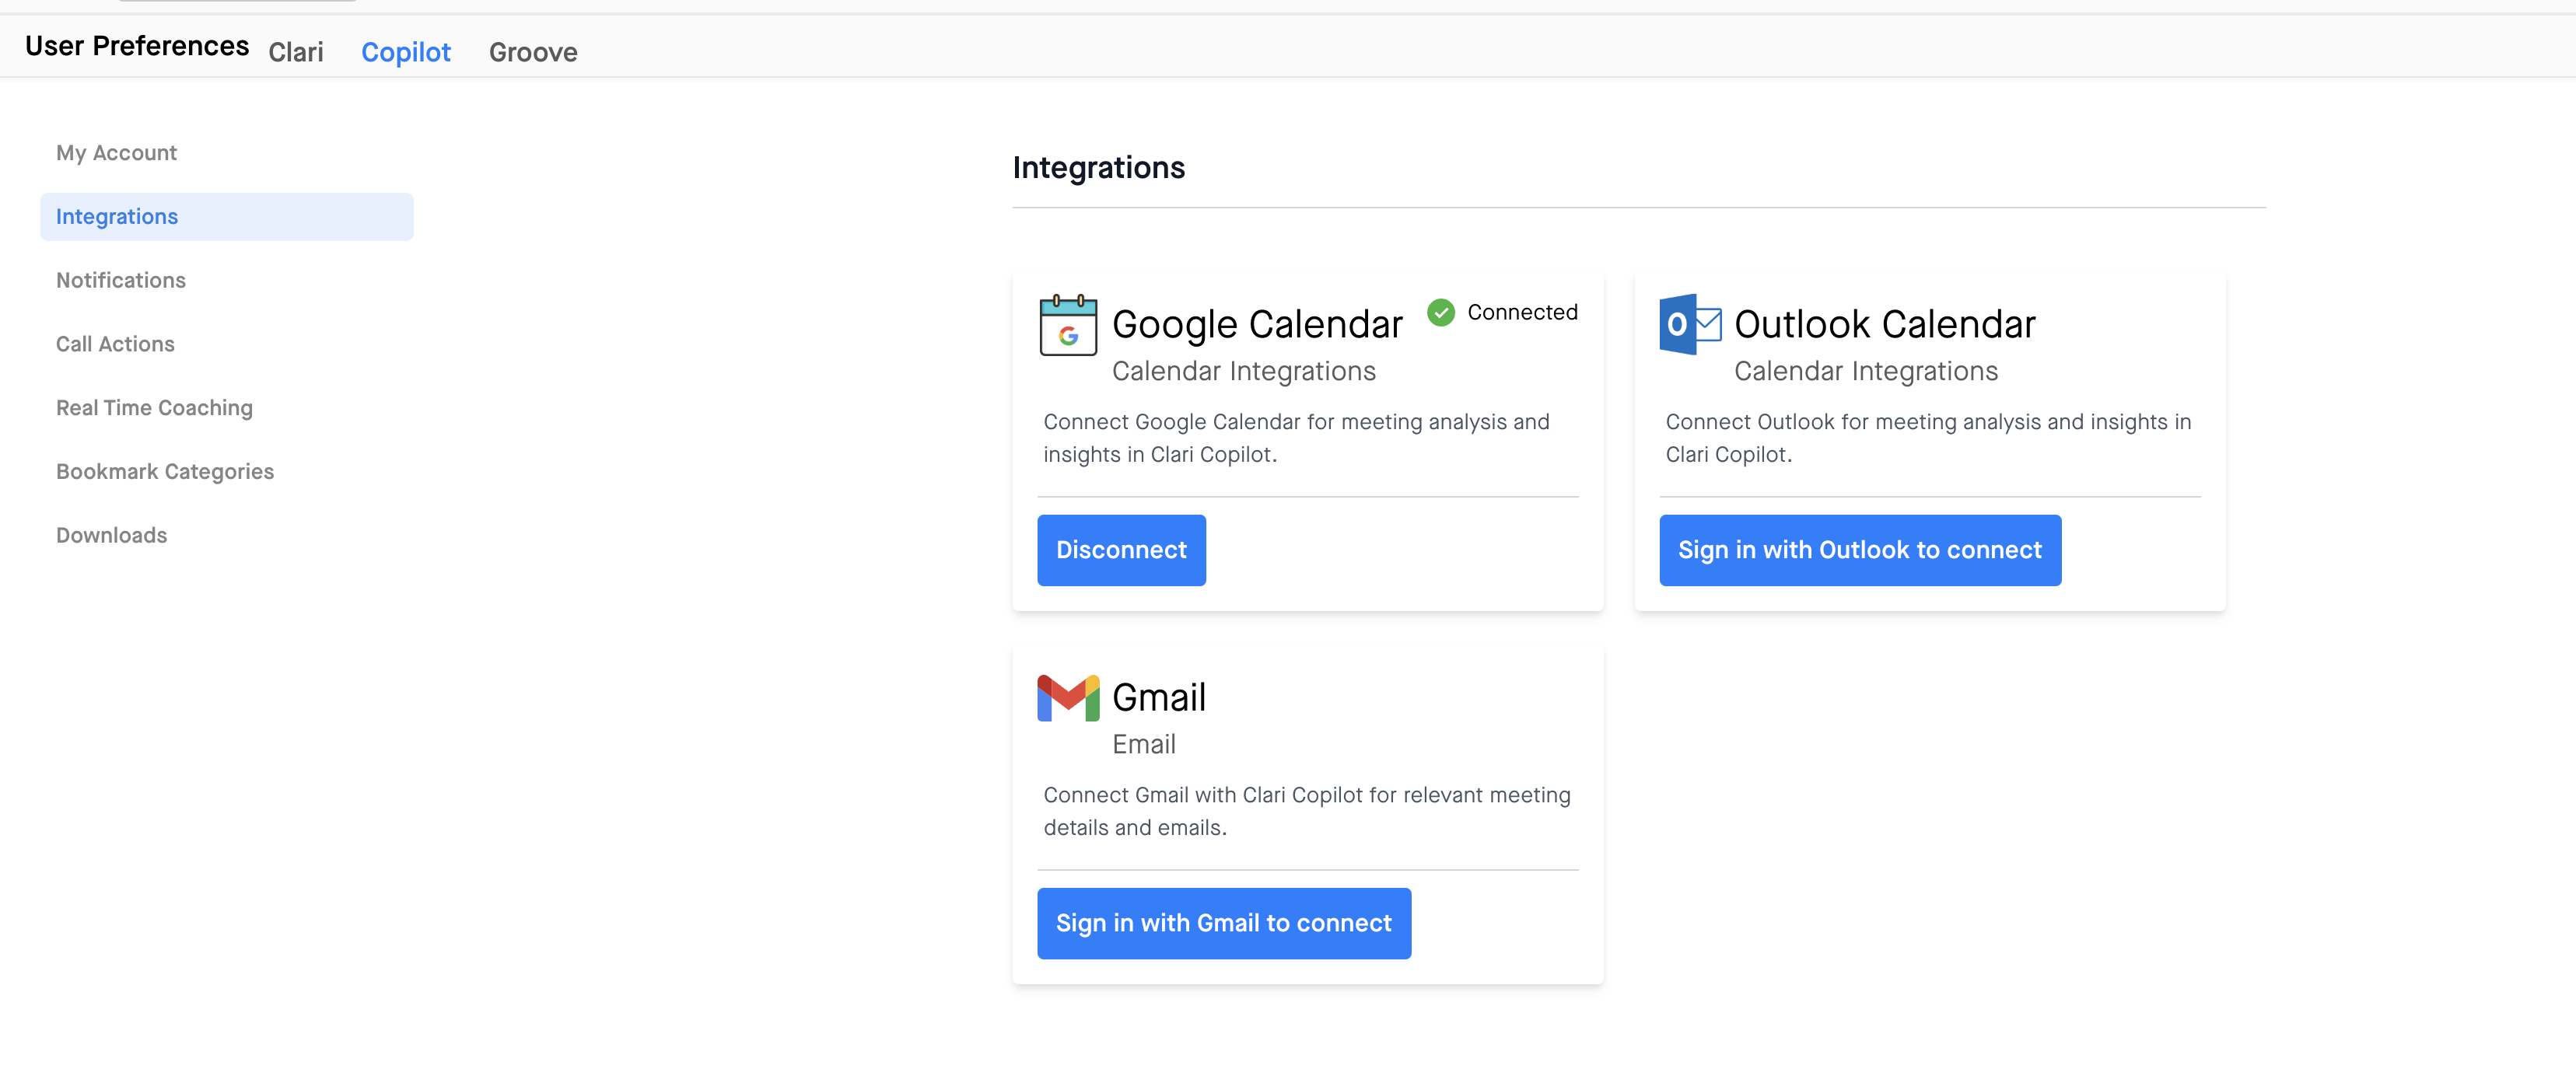Switch to the Groove tab
Screen dimensions: 2576x1076
(x=533, y=52)
